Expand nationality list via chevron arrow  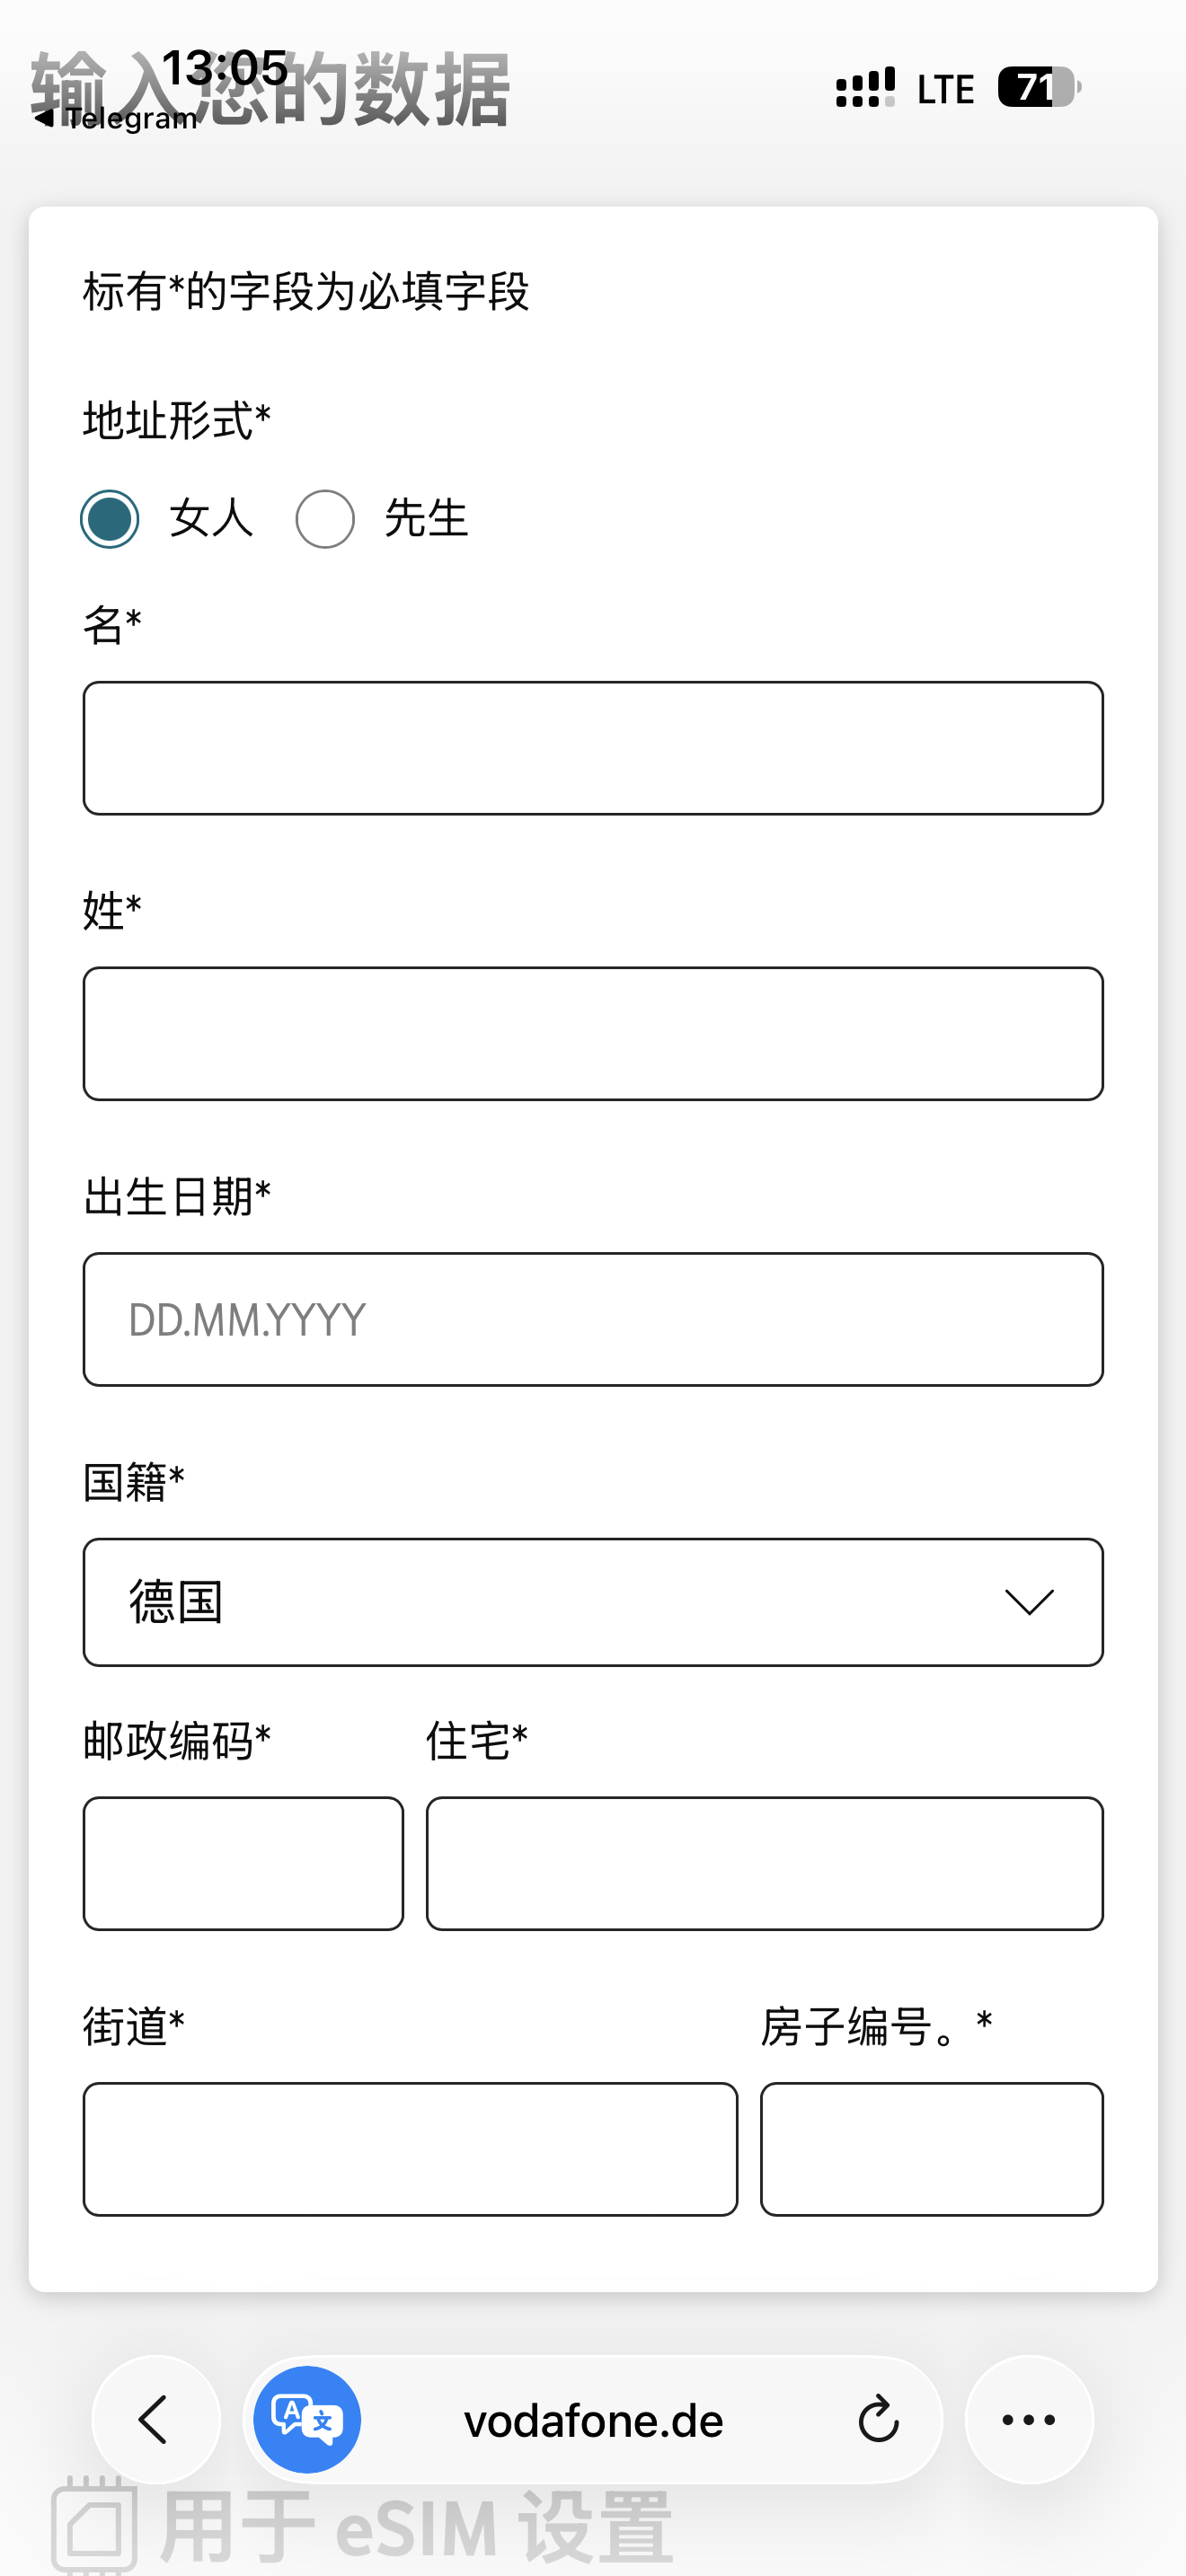point(1029,1602)
